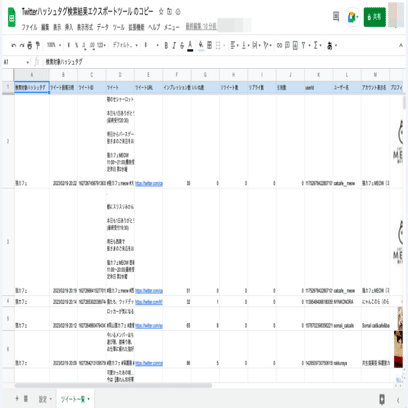Open the ファイル menu

tap(29, 27)
